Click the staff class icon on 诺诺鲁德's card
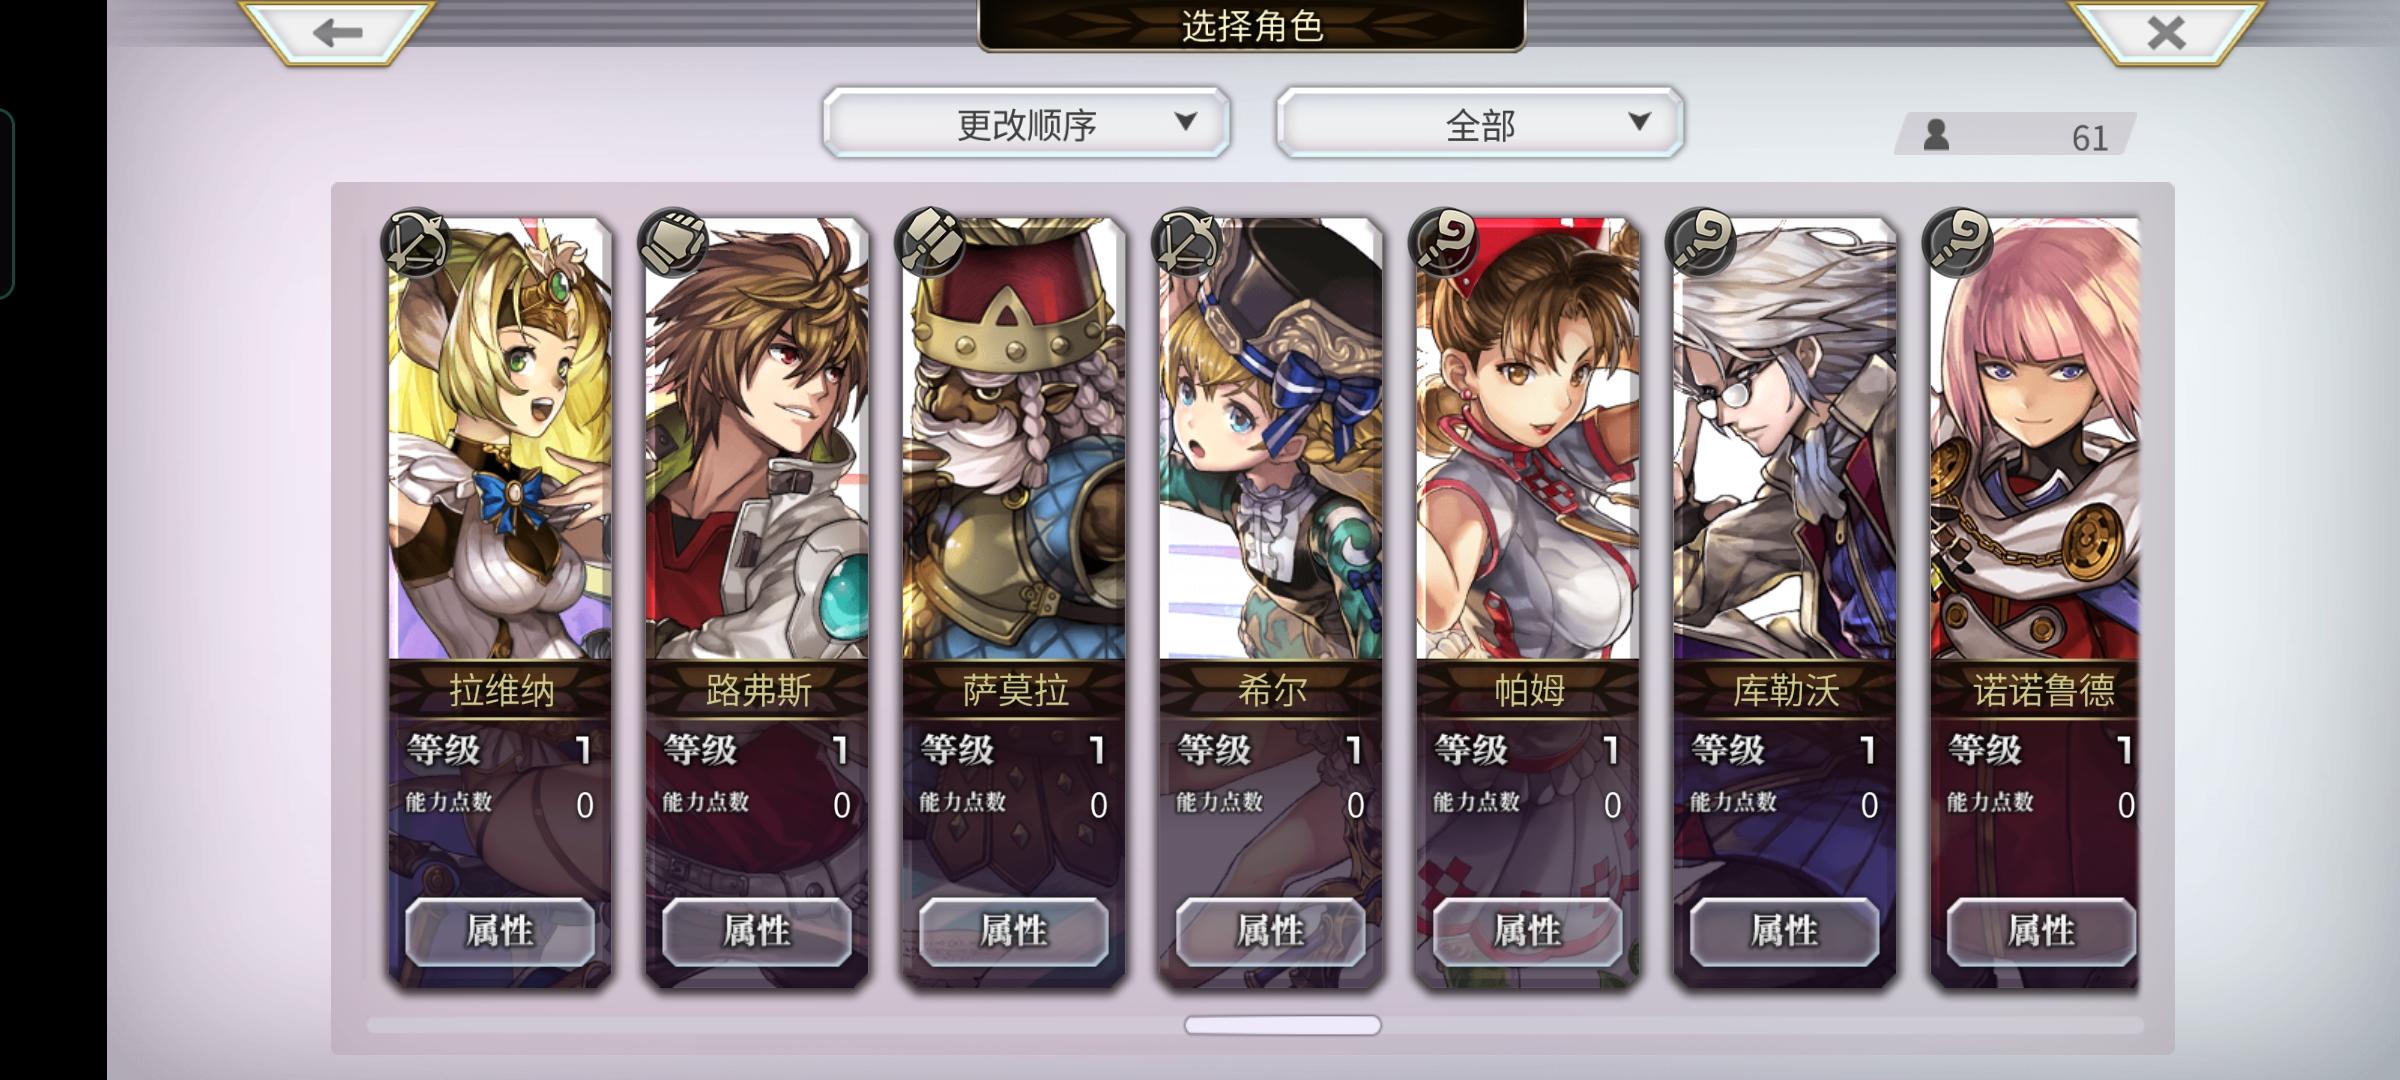The width and height of the screenshot is (2400, 1080). click(x=1958, y=243)
